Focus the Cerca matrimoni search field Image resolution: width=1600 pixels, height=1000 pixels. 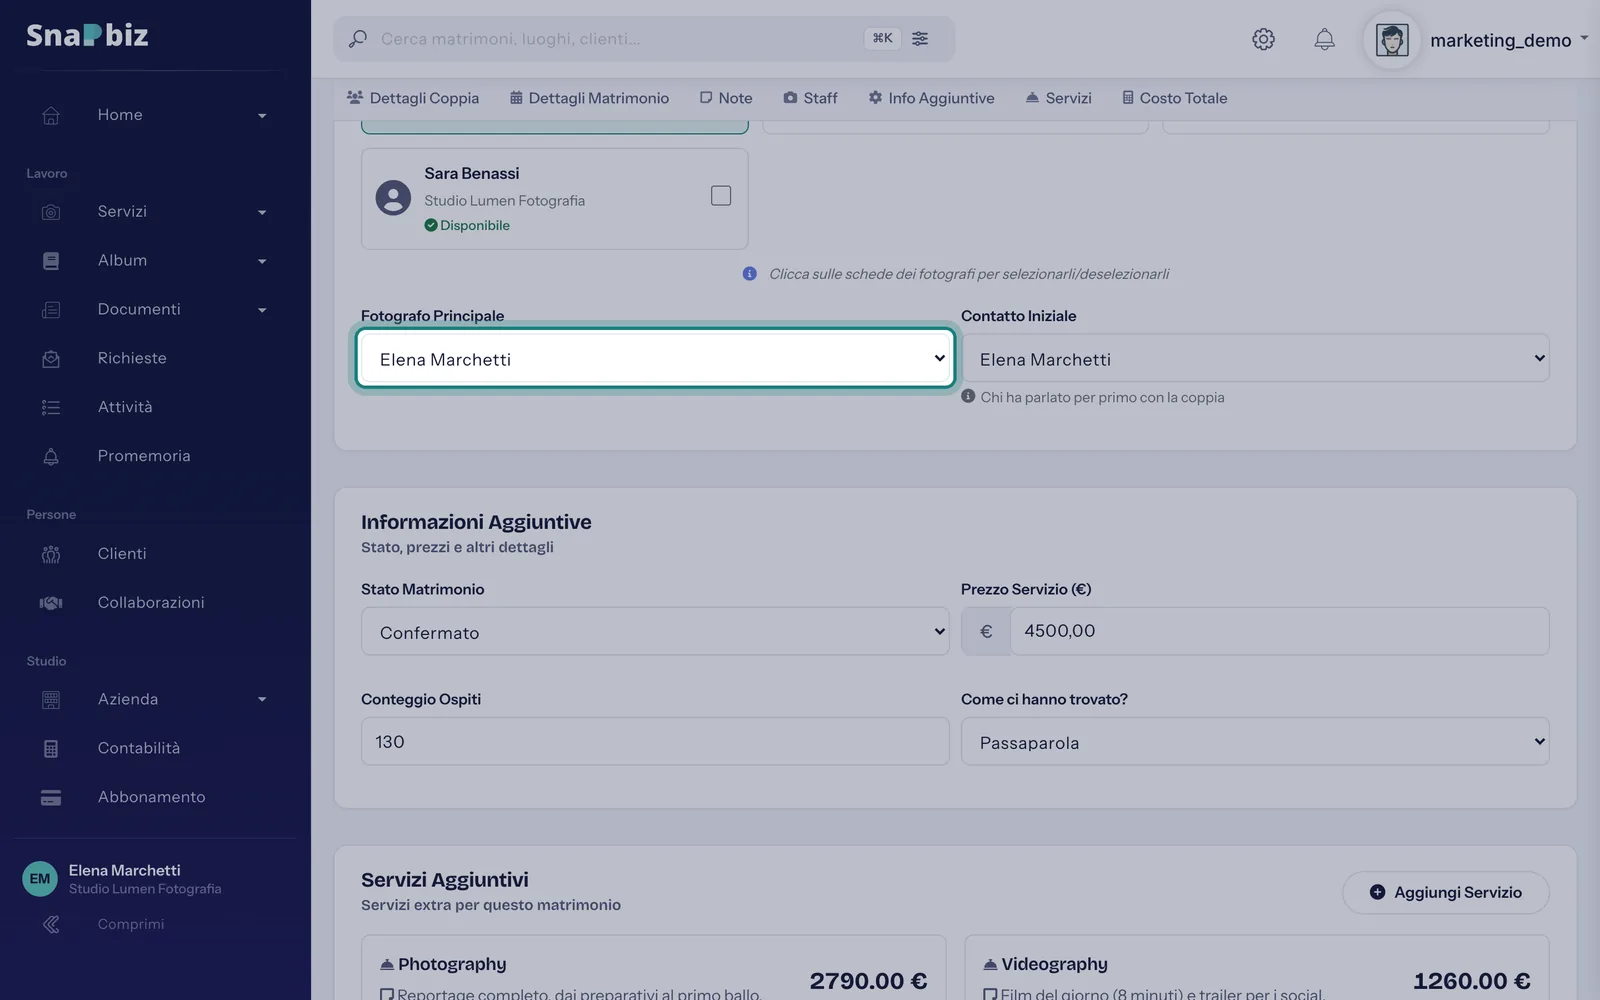615,39
